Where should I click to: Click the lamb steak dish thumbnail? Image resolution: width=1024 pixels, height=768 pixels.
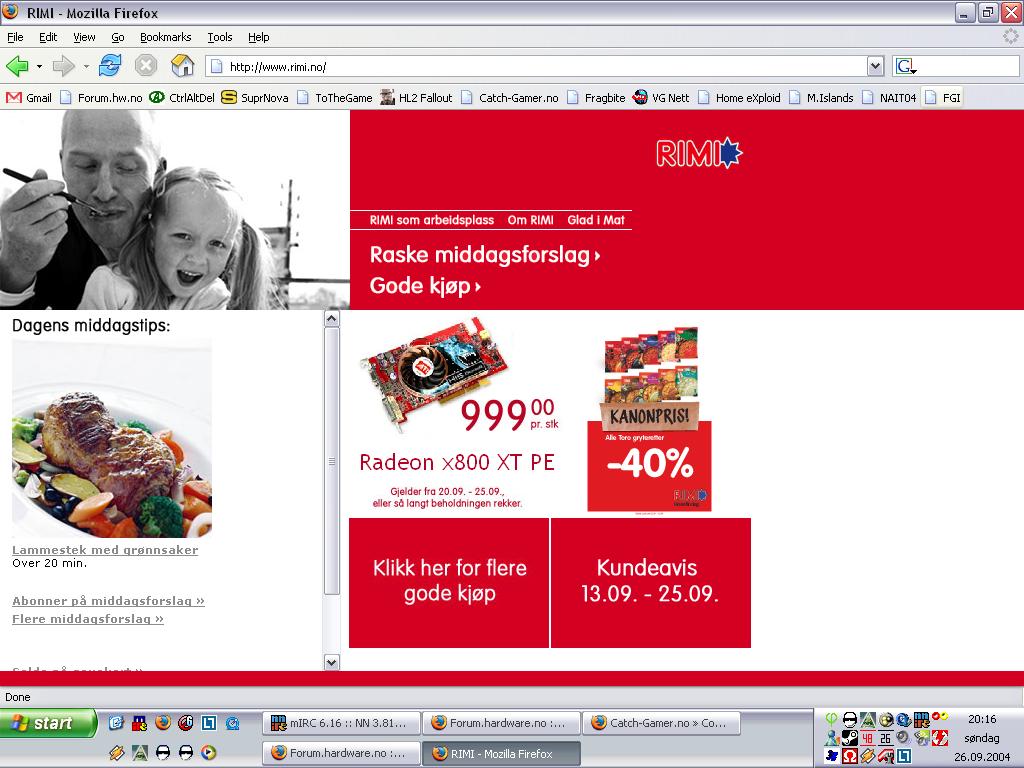[x=112, y=439]
